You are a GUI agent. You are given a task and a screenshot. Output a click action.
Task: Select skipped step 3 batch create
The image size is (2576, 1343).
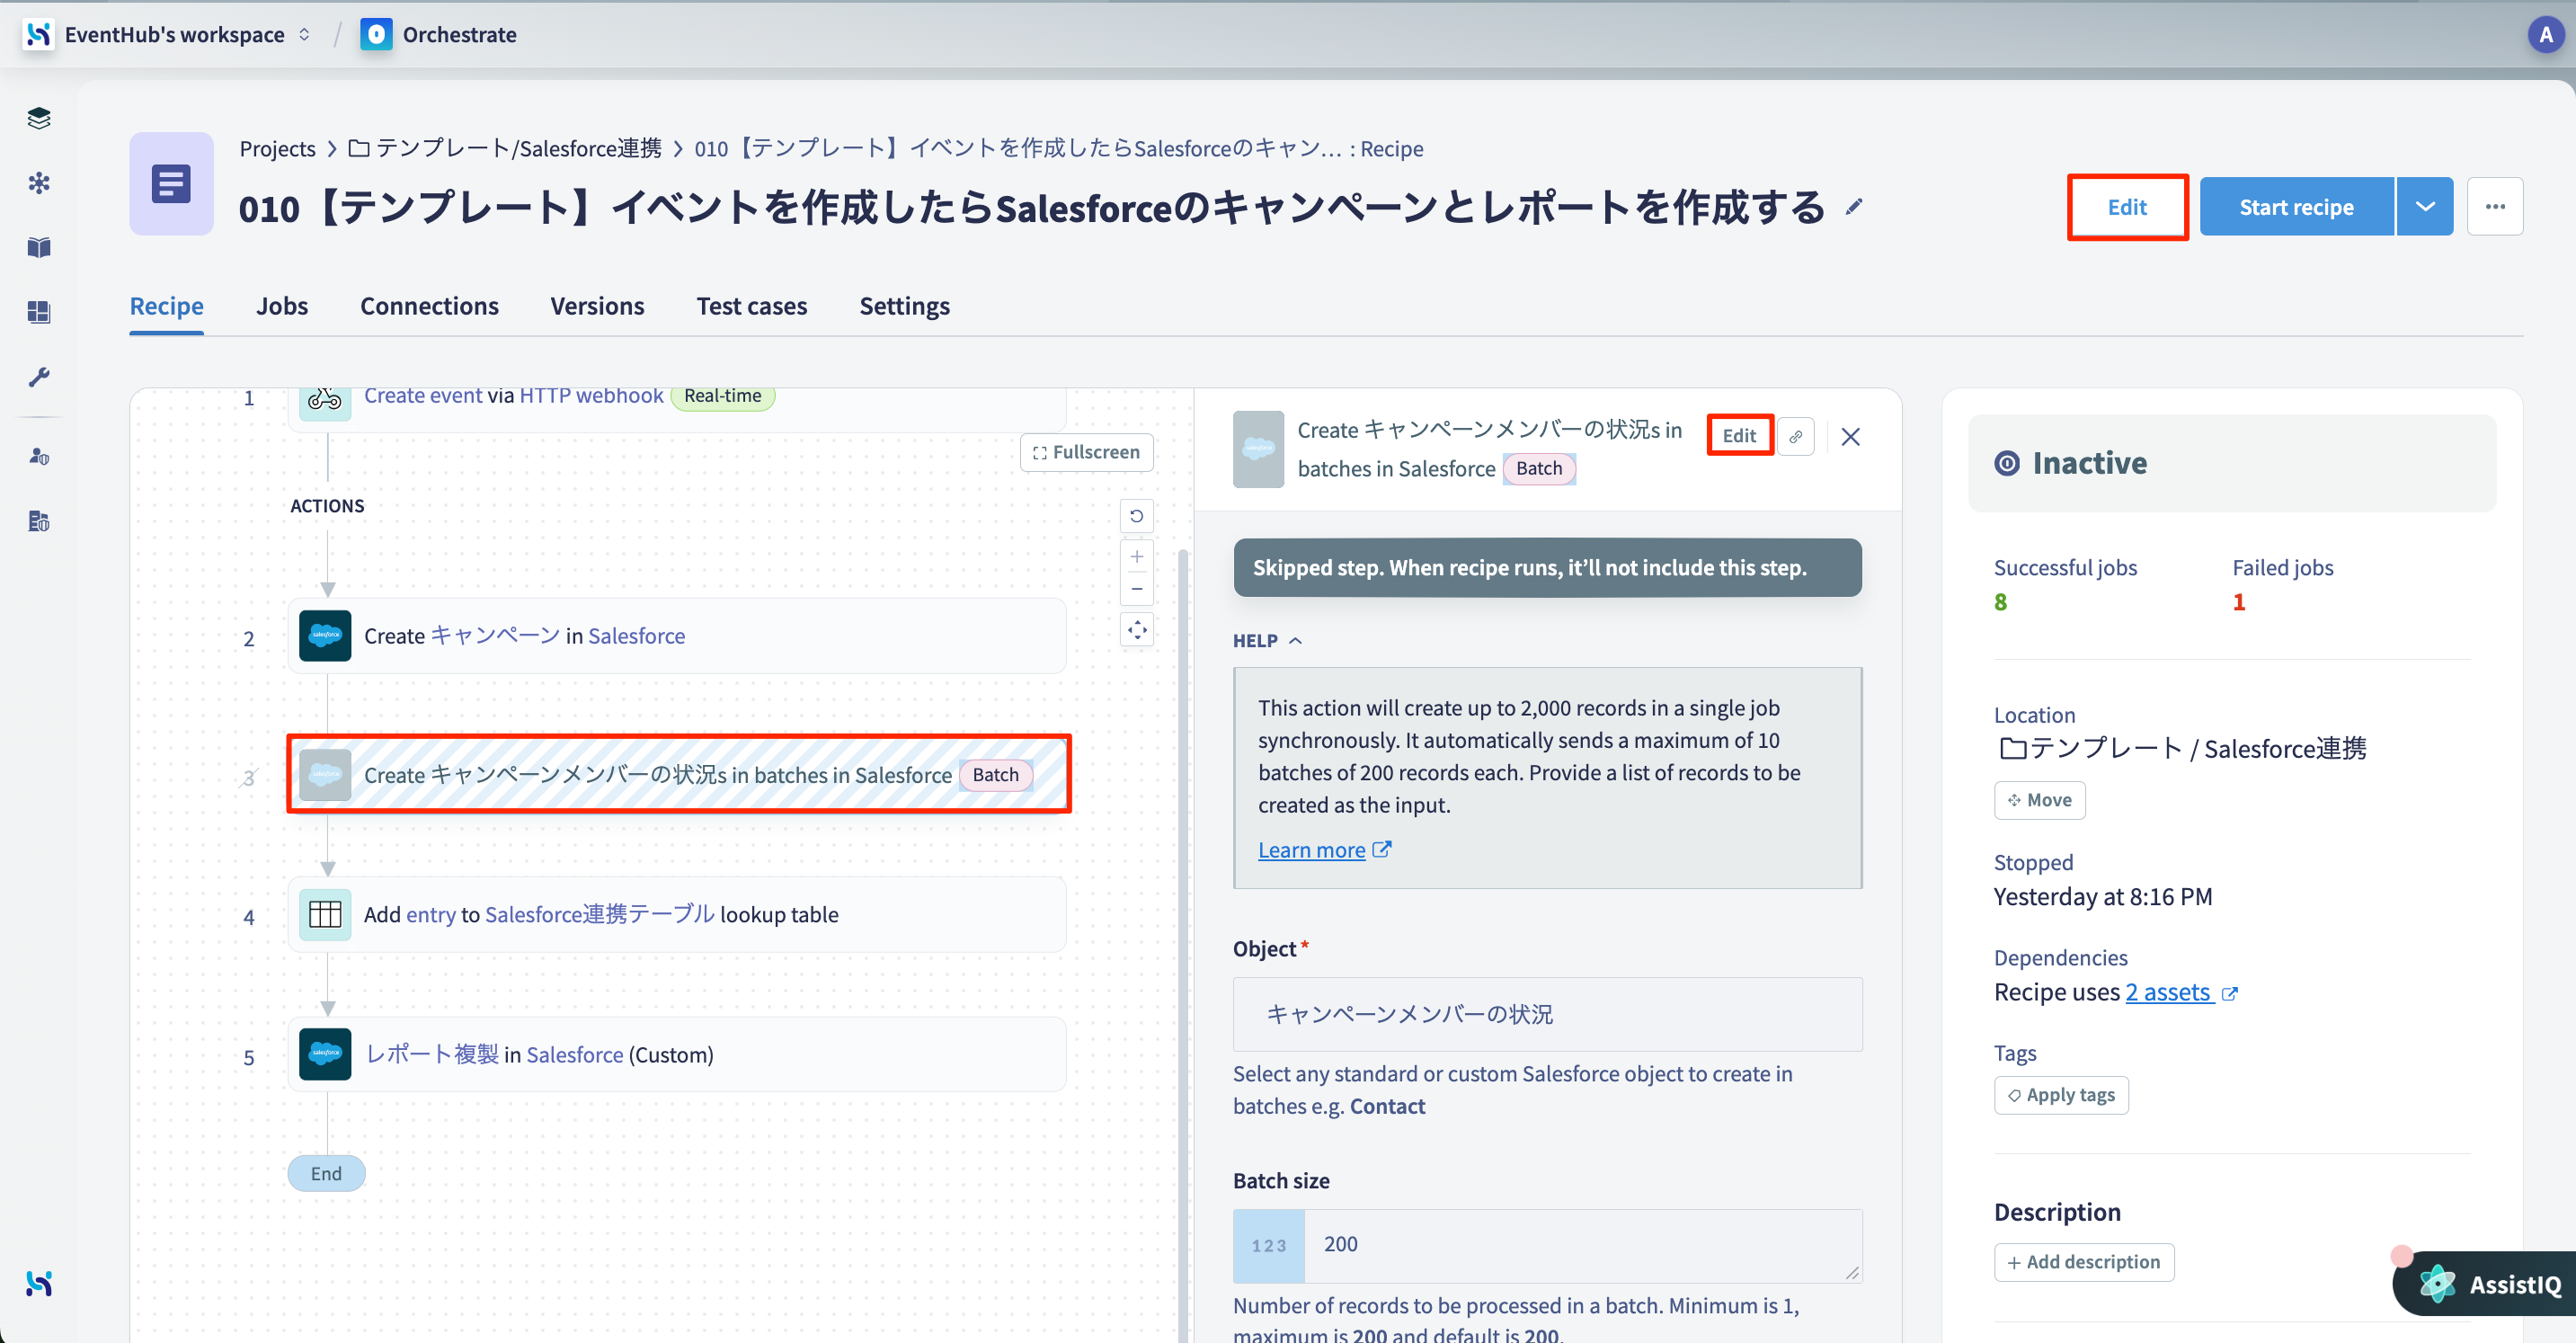click(679, 775)
